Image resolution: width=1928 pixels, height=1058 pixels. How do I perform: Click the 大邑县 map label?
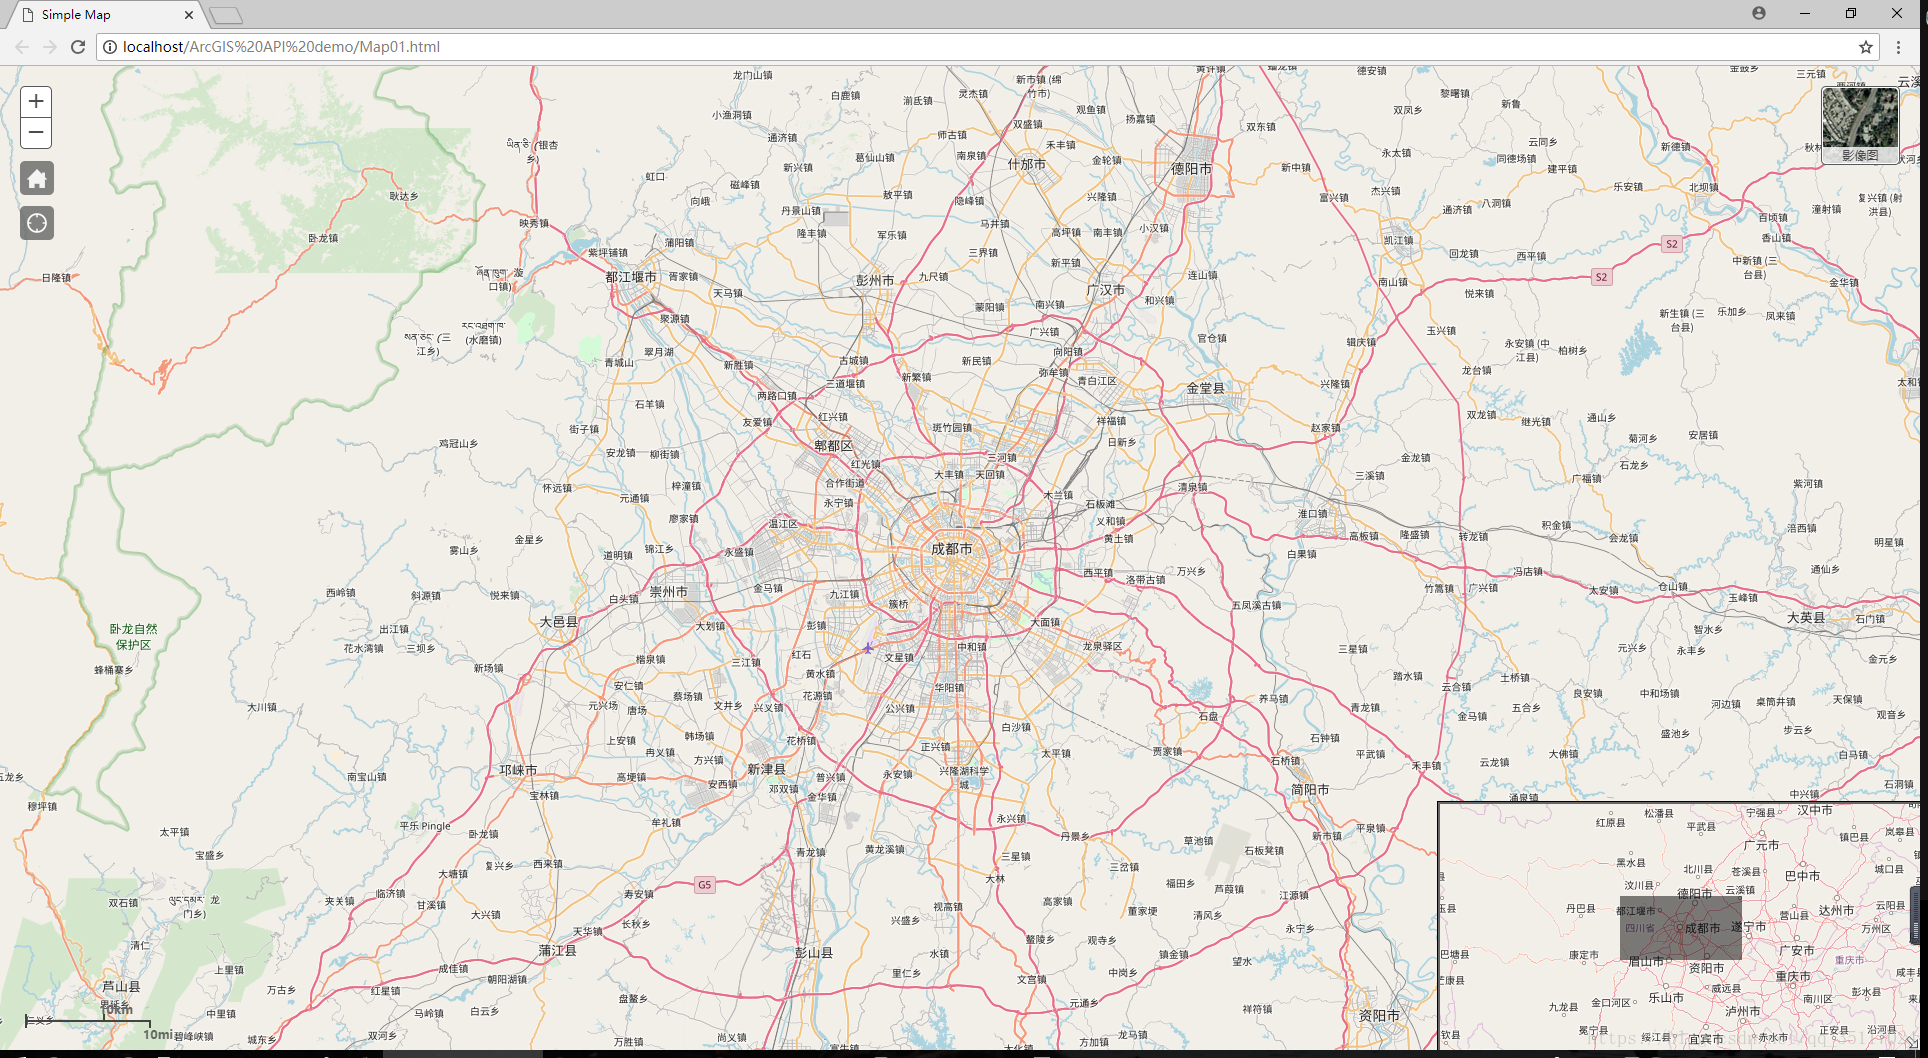[x=559, y=621]
